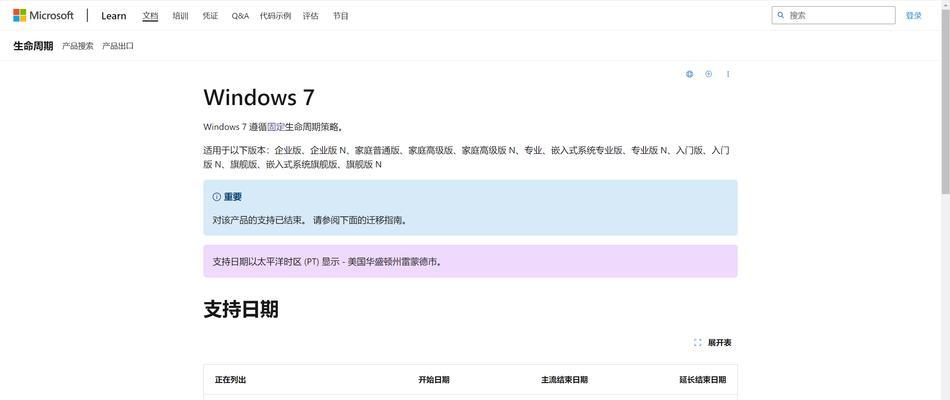Screen dimensions: 950x400
Task: Open the three-dot more actions menu
Action: [x=728, y=74]
